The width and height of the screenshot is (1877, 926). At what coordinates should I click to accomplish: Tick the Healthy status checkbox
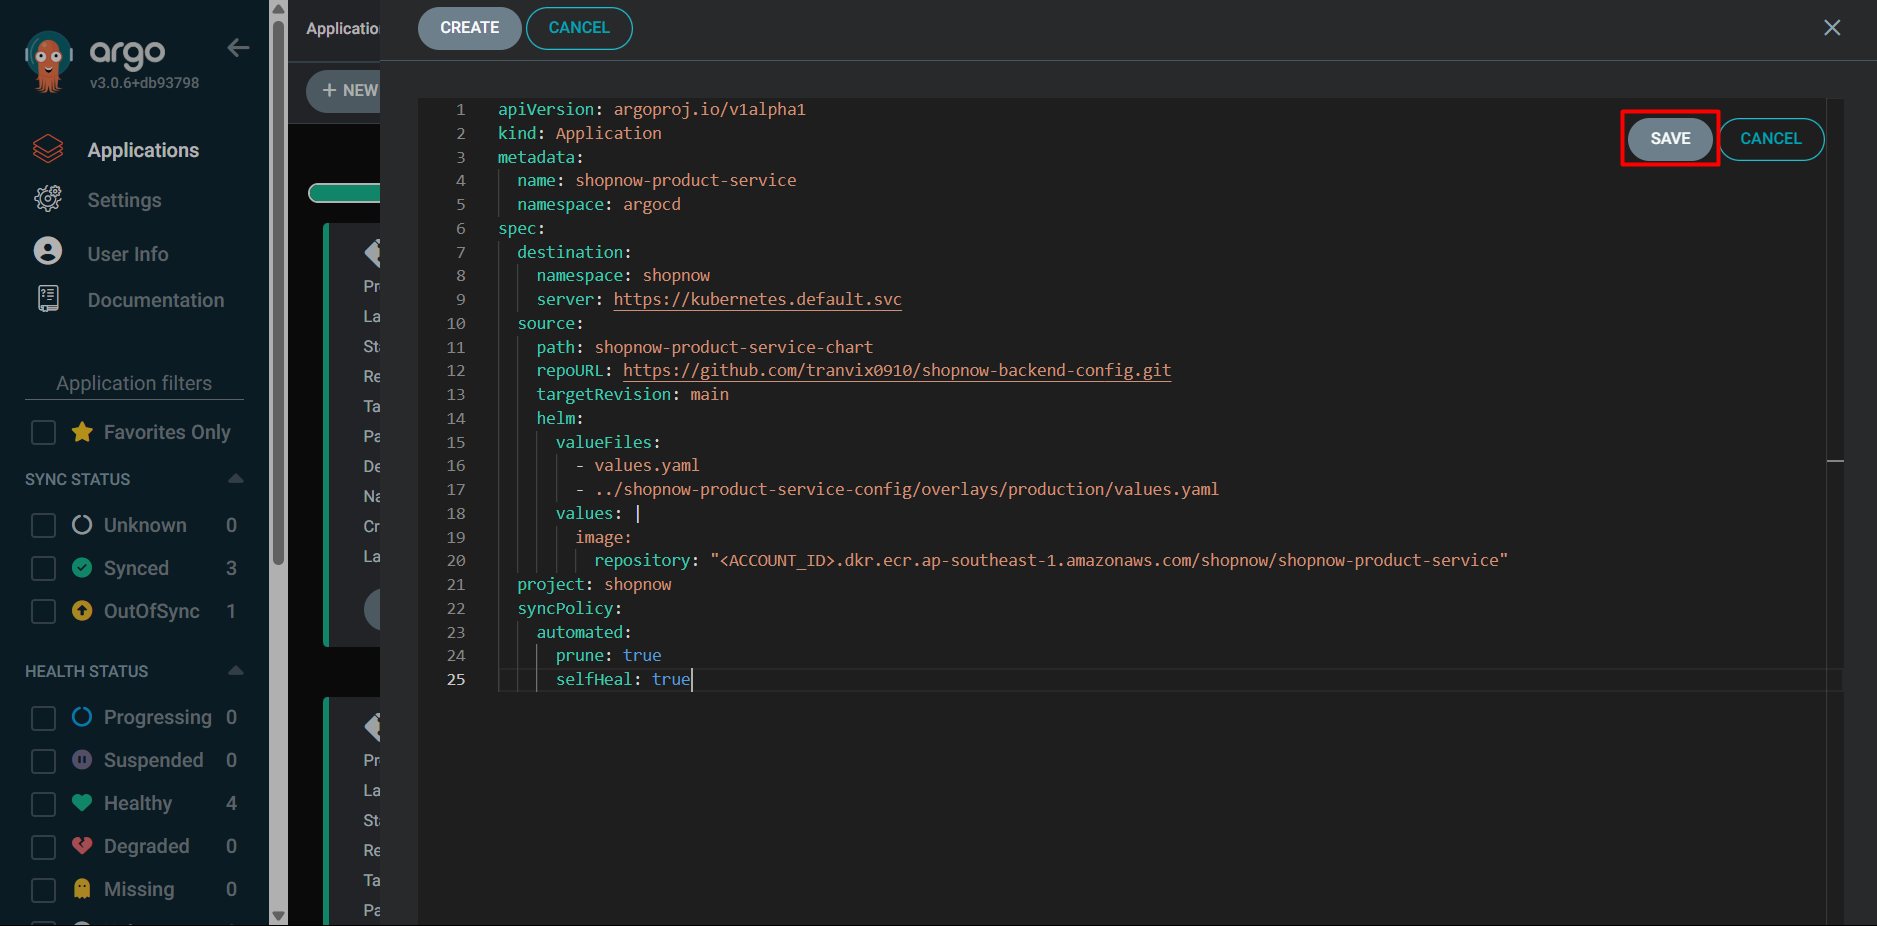[x=43, y=804]
